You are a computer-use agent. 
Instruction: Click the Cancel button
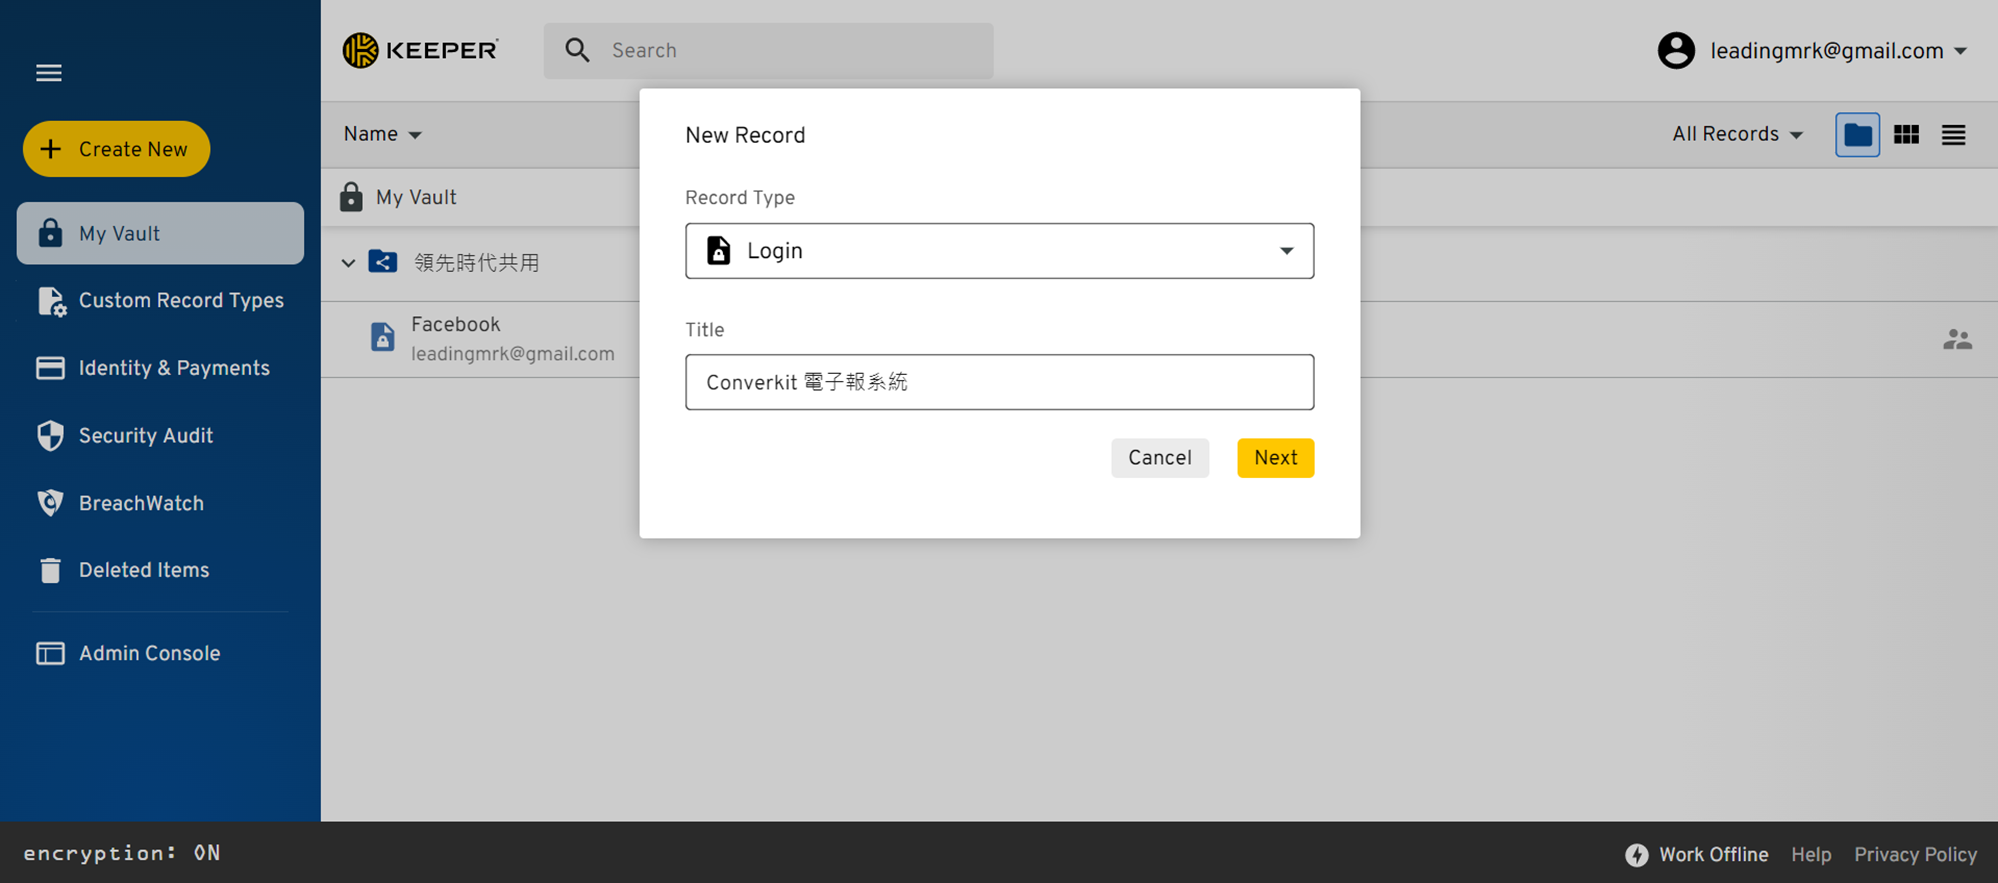[x=1160, y=458]
